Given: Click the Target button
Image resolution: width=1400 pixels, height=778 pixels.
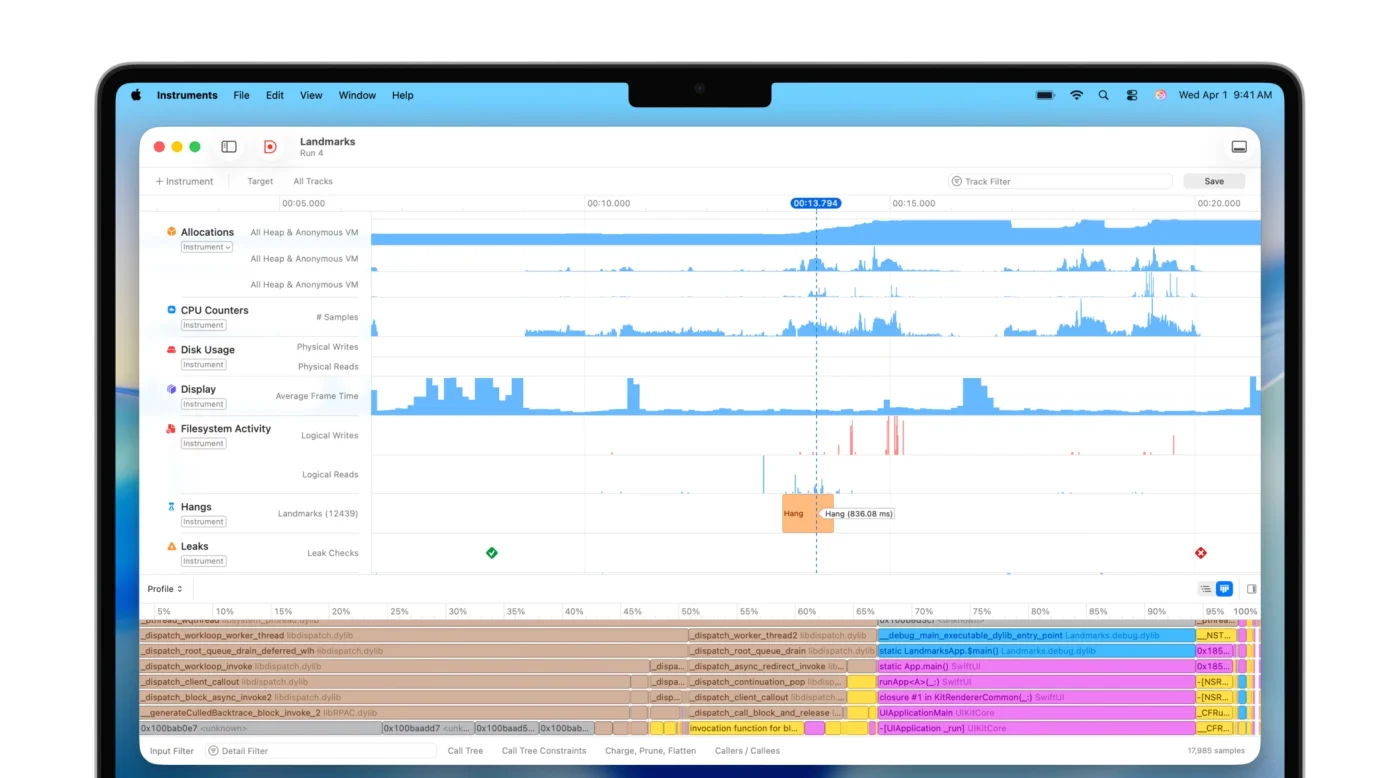Looking at the screenshot, I should tap(260, 181).
